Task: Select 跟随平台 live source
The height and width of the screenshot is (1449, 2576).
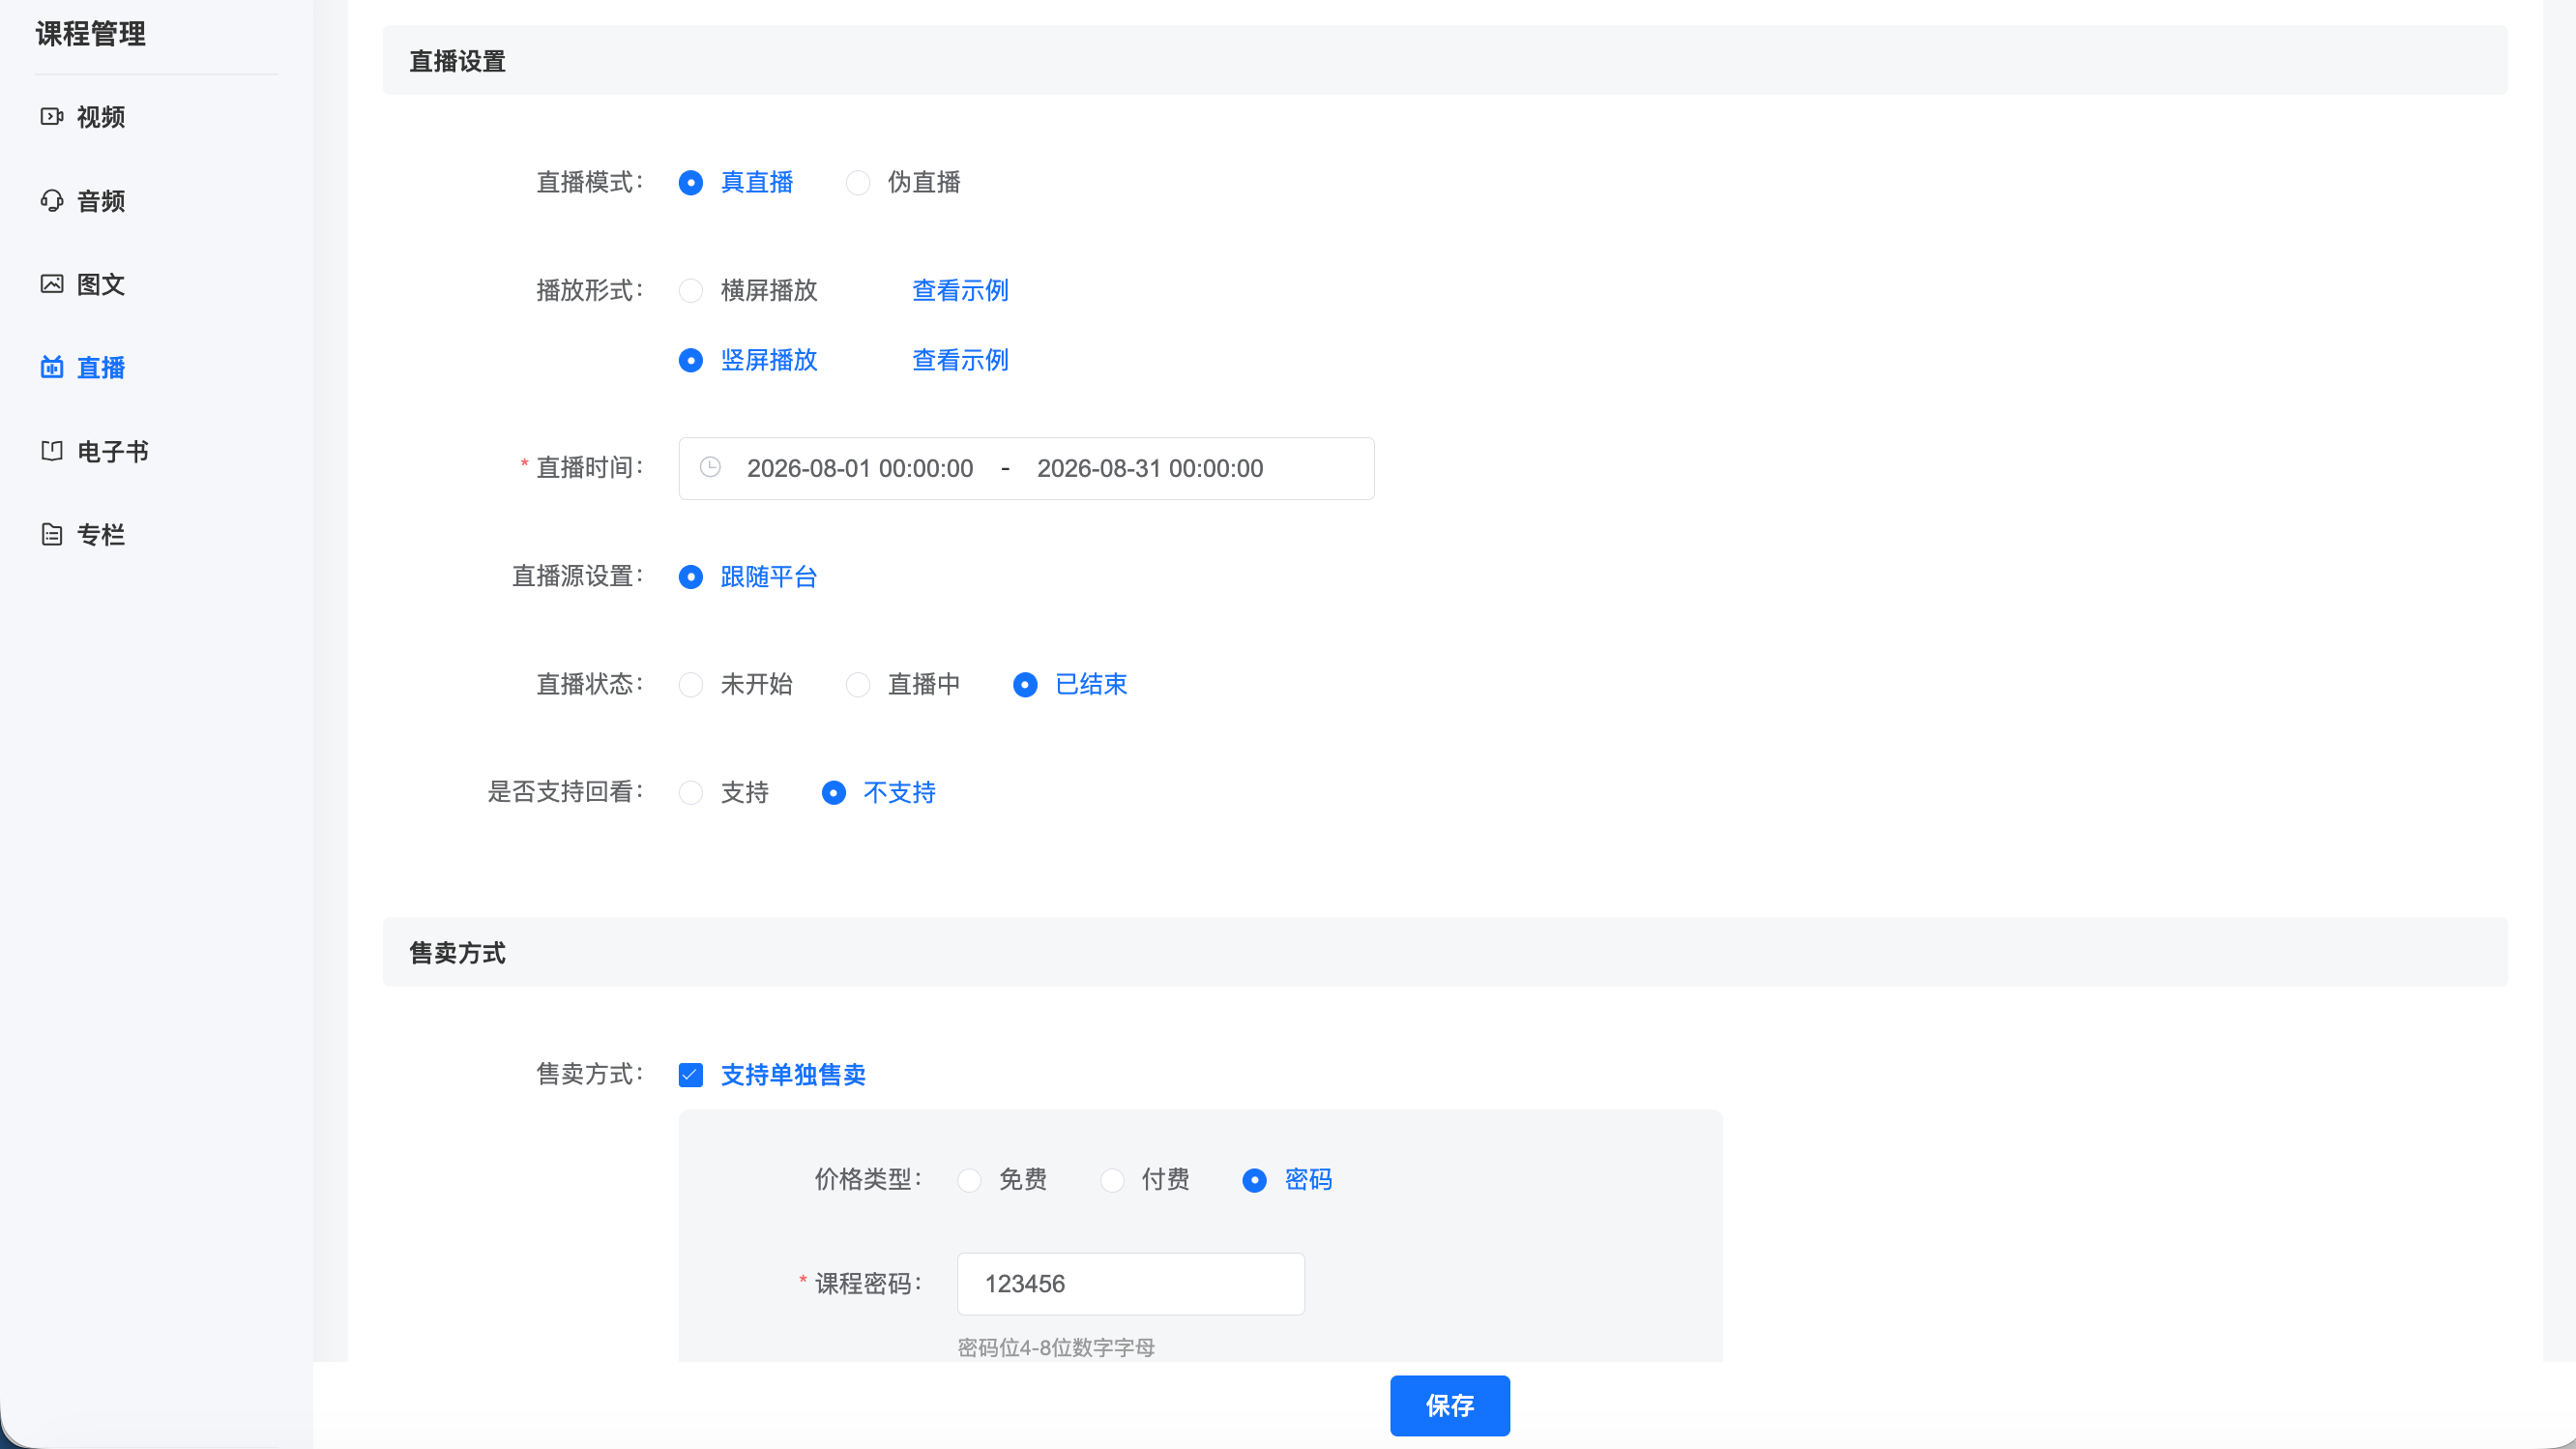Action: coord(748,577)
